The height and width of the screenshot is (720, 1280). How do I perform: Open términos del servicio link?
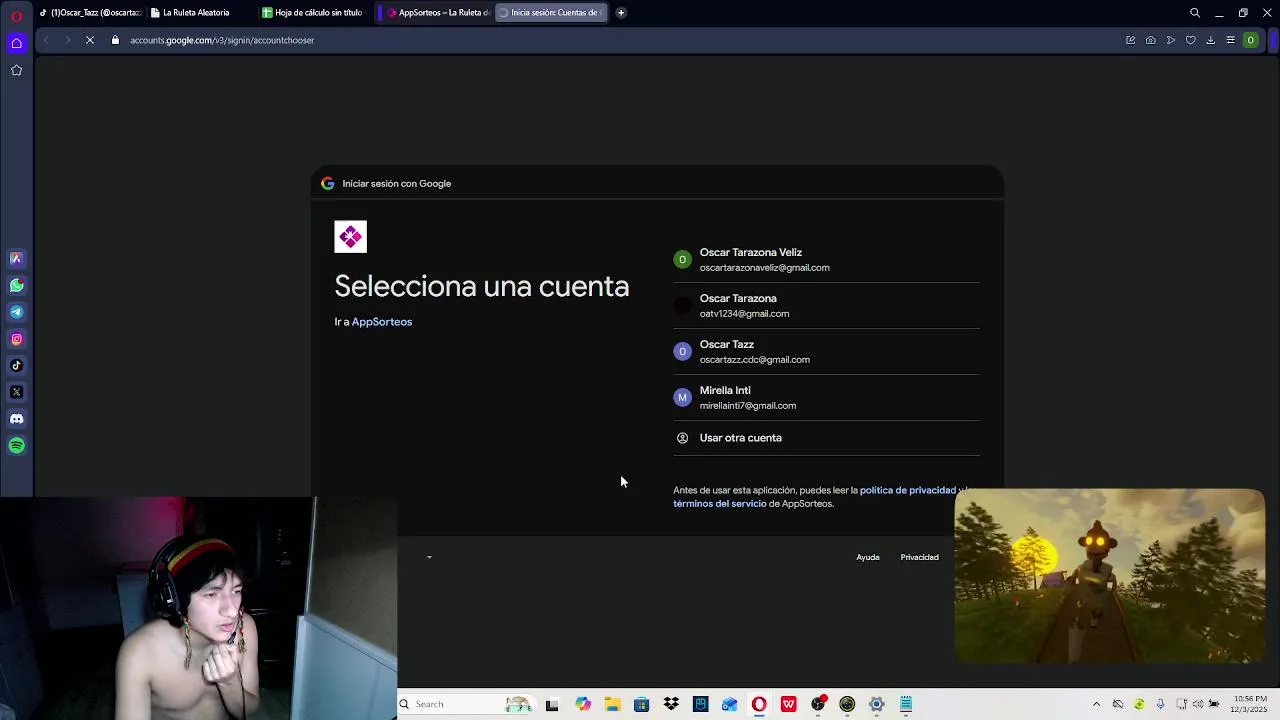(720, 504)
